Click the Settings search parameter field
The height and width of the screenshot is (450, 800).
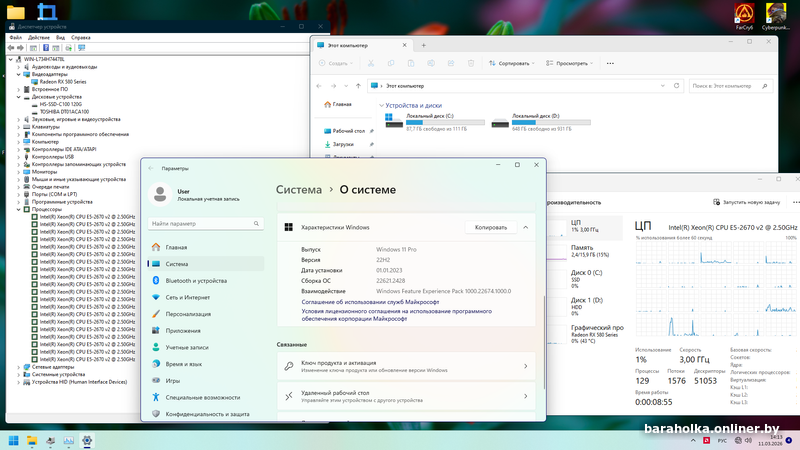tap(205, 224)
